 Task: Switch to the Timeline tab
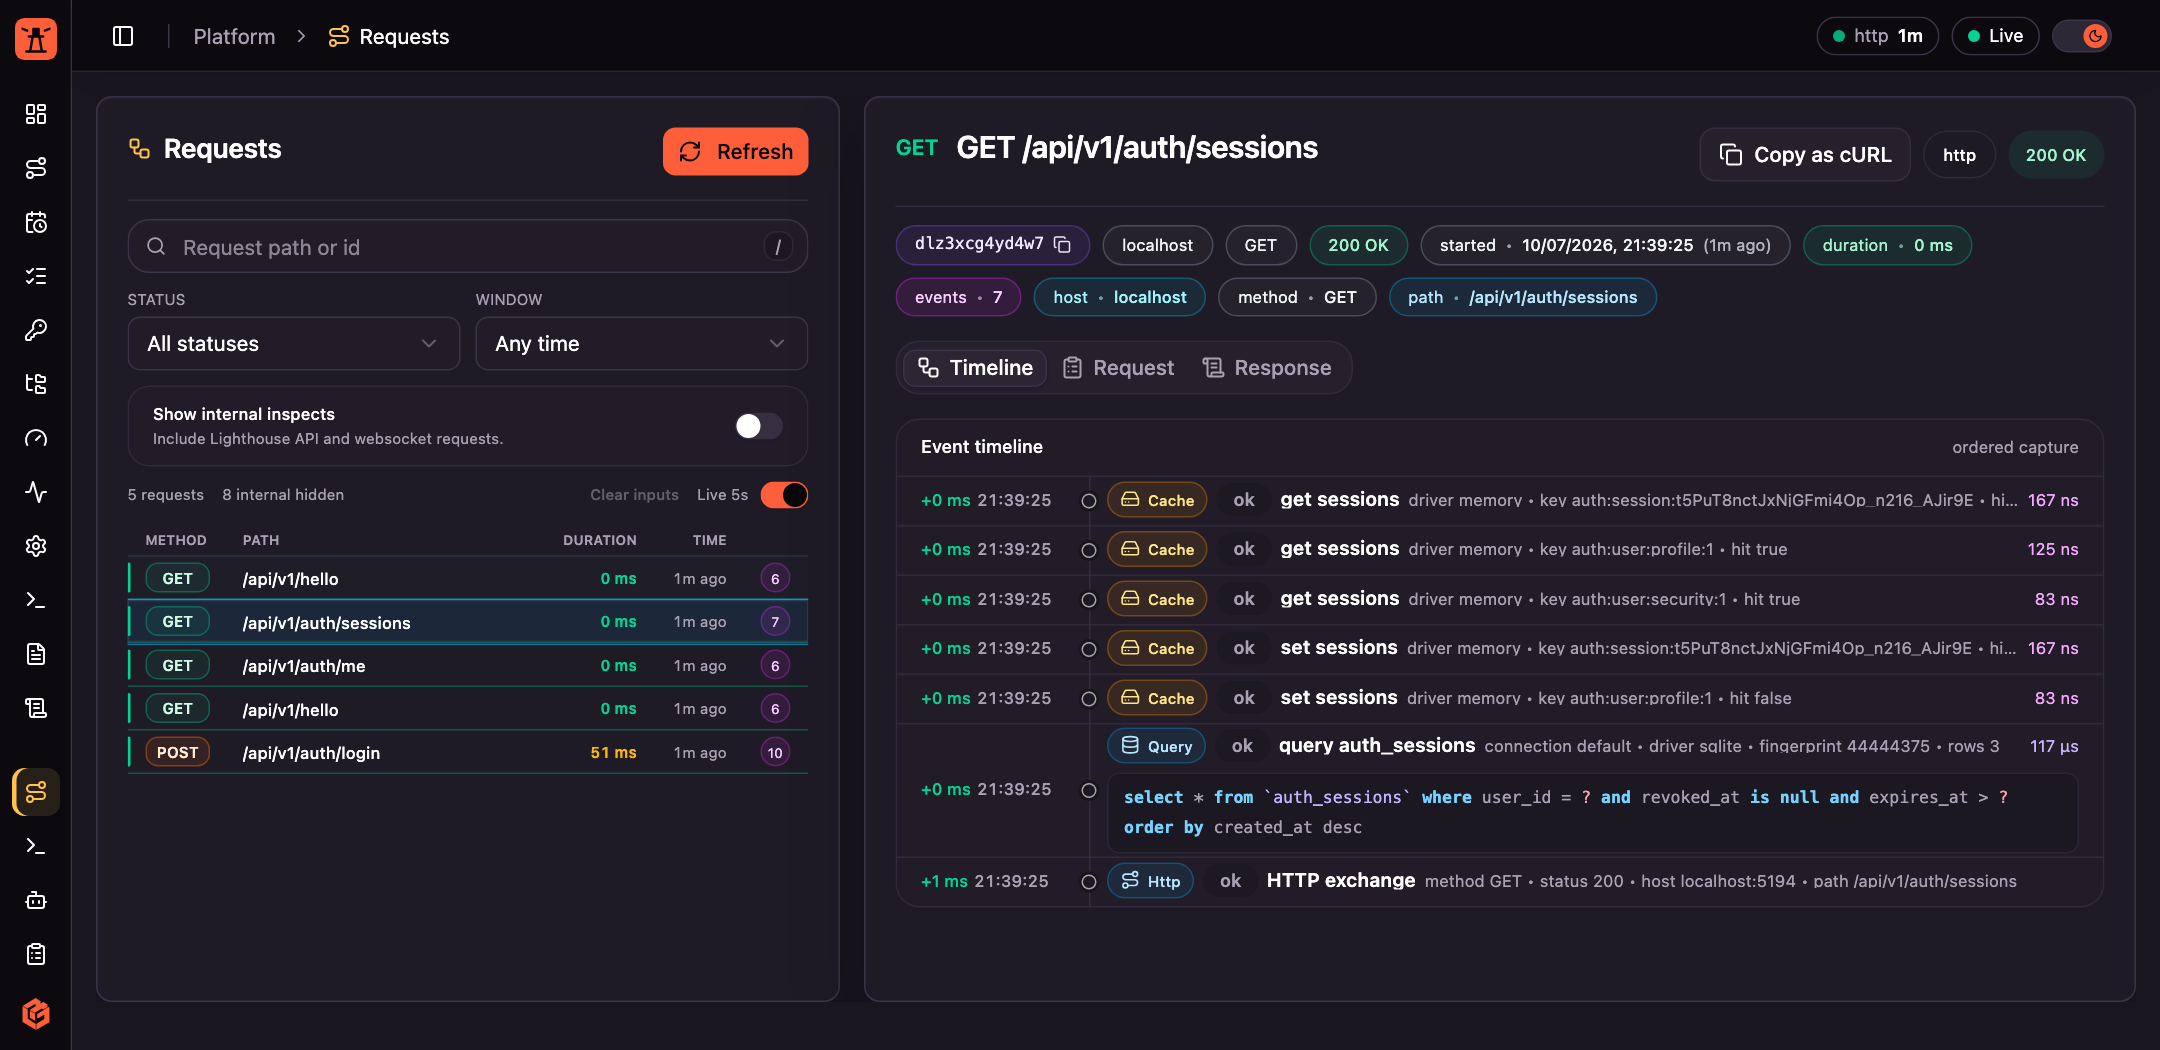(x=975, y=368)
